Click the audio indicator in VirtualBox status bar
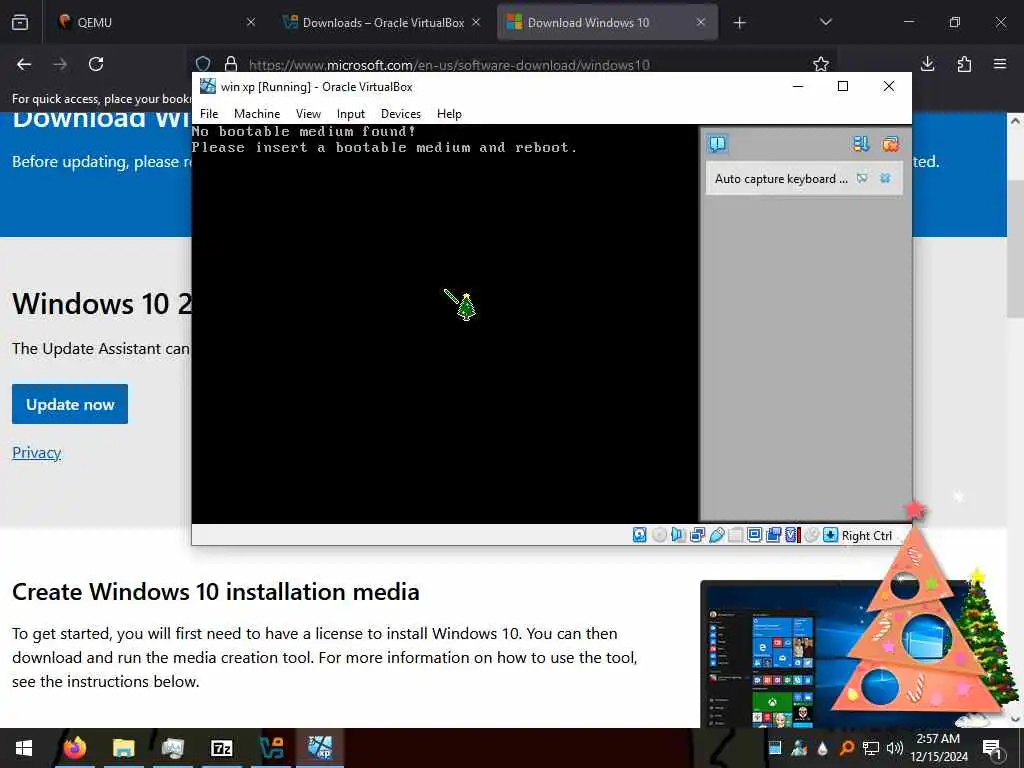Image resolution: width=1024 pixels, height=768 pixels. tap(678, 536)
